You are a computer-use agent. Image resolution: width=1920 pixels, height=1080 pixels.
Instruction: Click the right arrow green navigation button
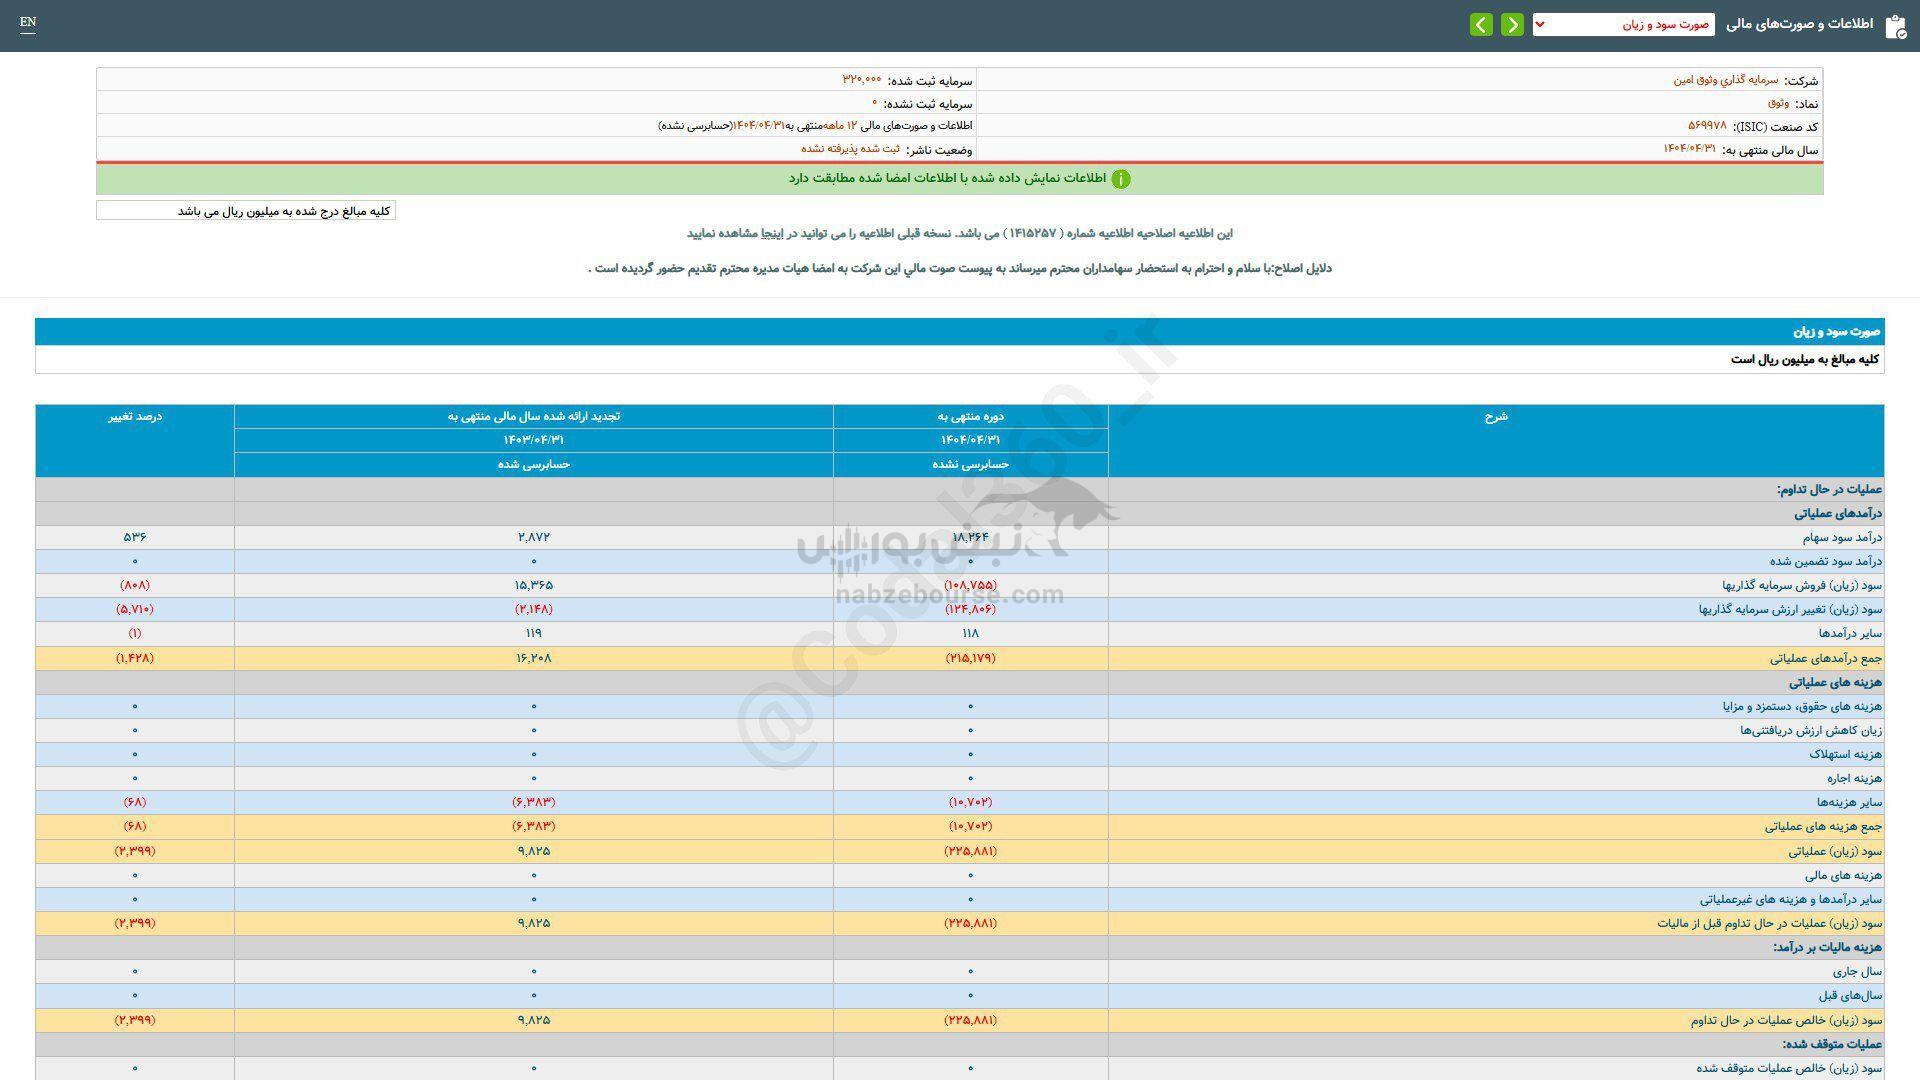(x=1512, y=24)
